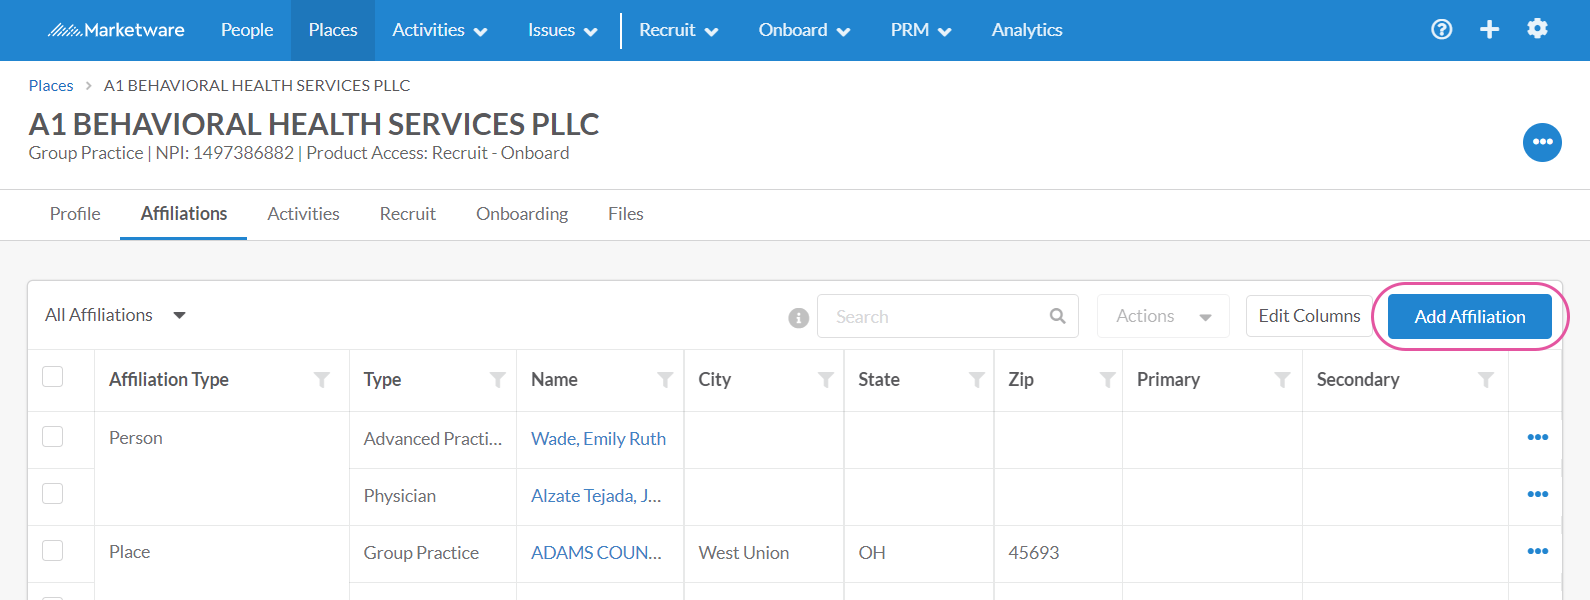
Task: Follow the Places breadcrumb link
Action: [51, 86]
